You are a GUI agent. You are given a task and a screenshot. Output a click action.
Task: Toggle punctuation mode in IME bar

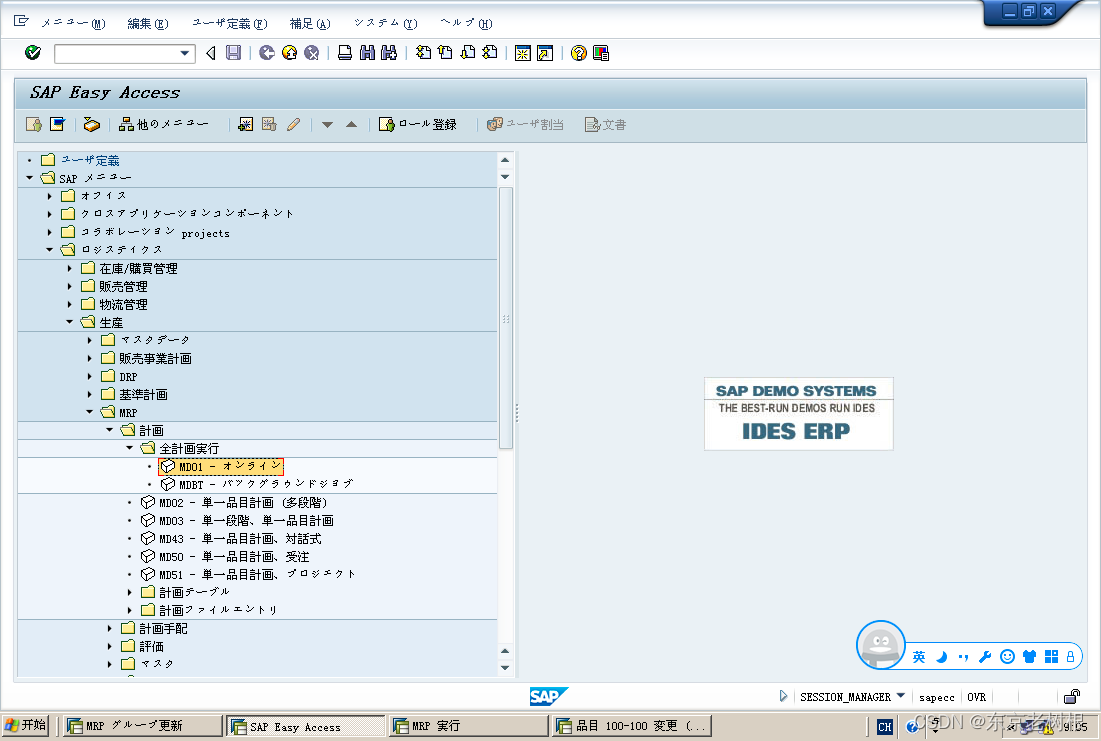click(x=963, y=657)
